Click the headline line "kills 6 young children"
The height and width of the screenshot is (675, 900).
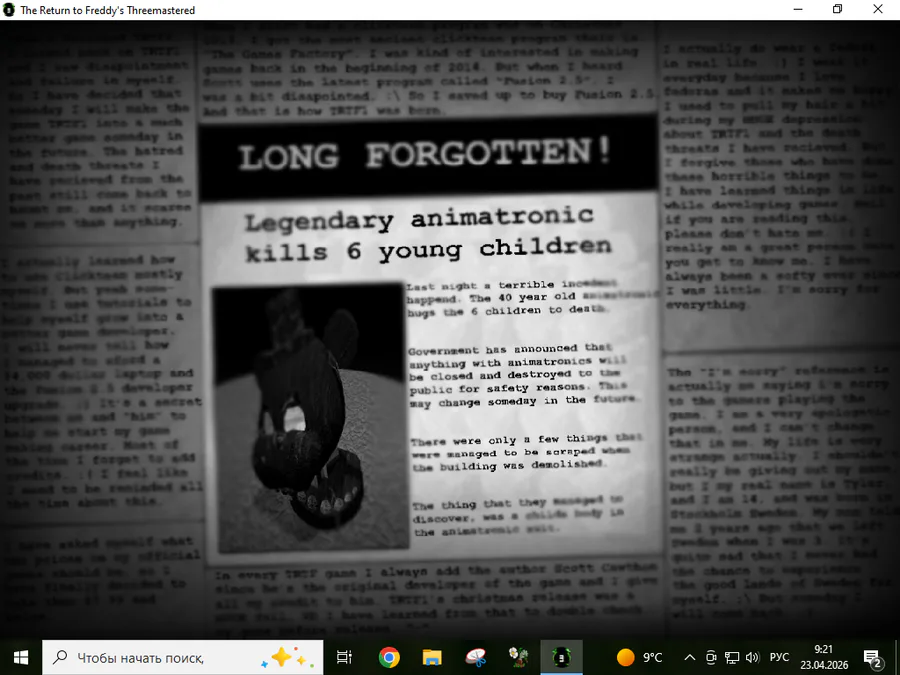click(428, 250)
